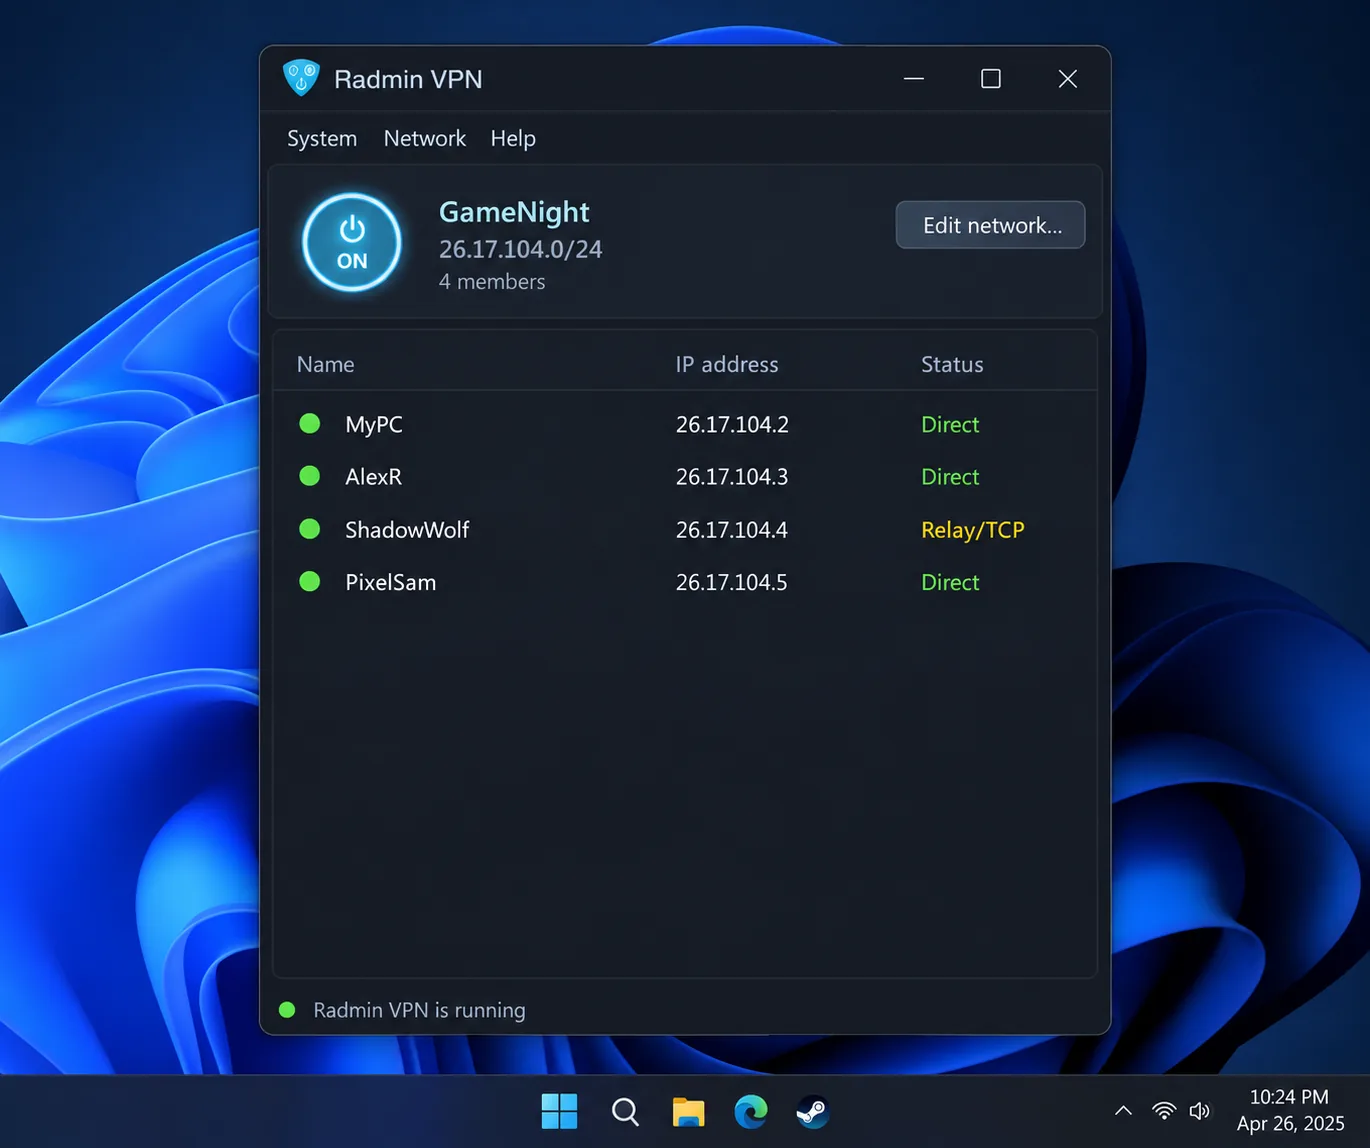The image size is (1370, 1148).
Task: Open File Explorer from the taskbar
Action: tap(688, 1111)
